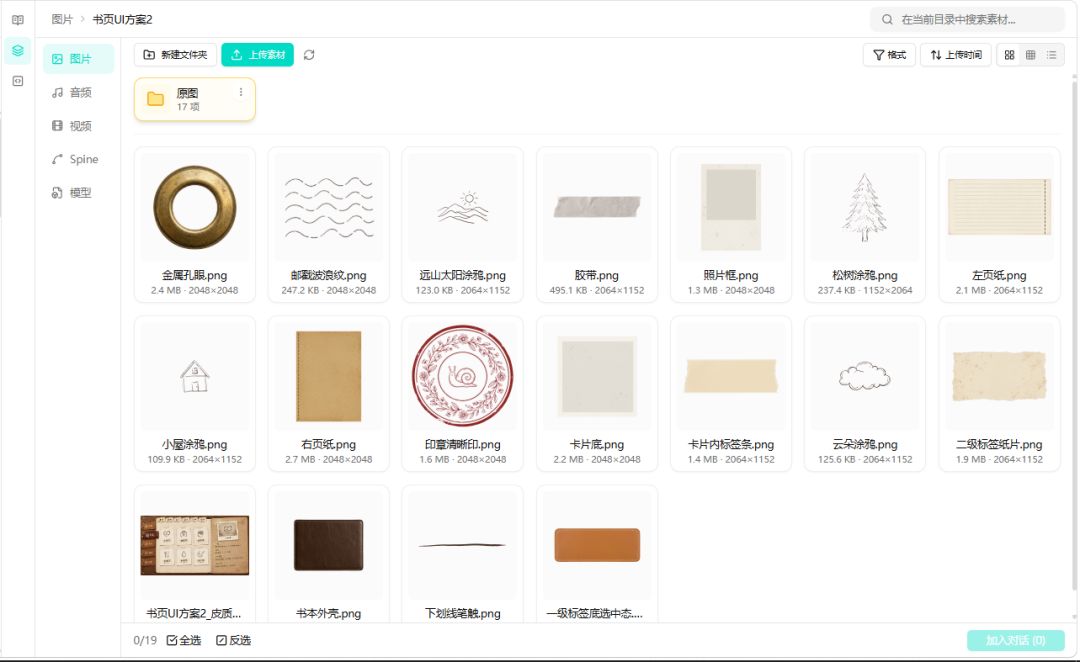Click the file name 右页纸.png
Image resolution: width=1080 pixels, height=662 pixels.
(329, 444)
